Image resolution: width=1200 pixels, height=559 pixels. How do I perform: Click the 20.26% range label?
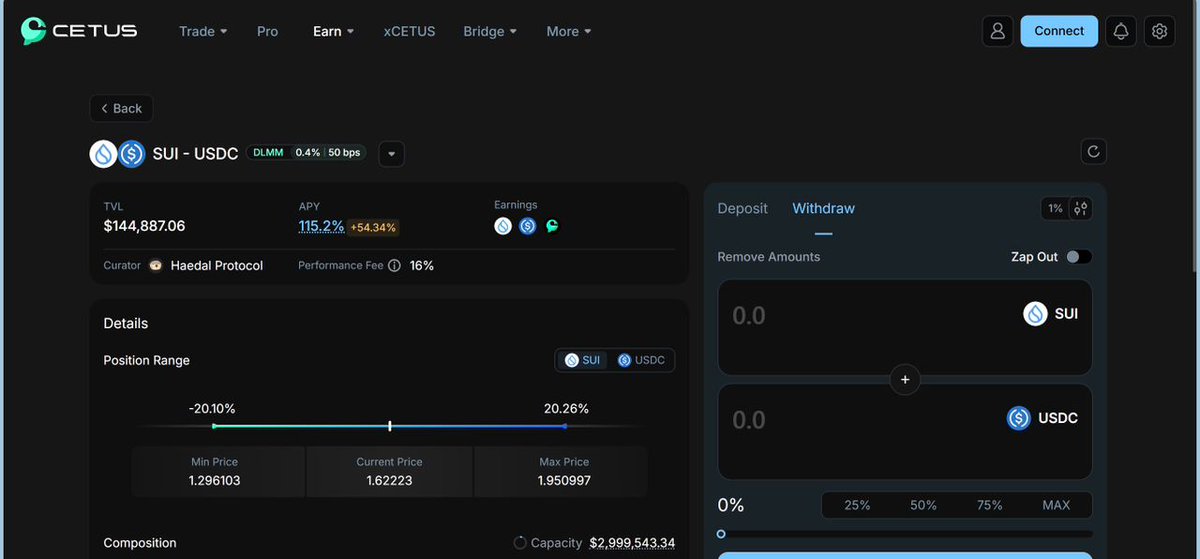click(566, 408)
